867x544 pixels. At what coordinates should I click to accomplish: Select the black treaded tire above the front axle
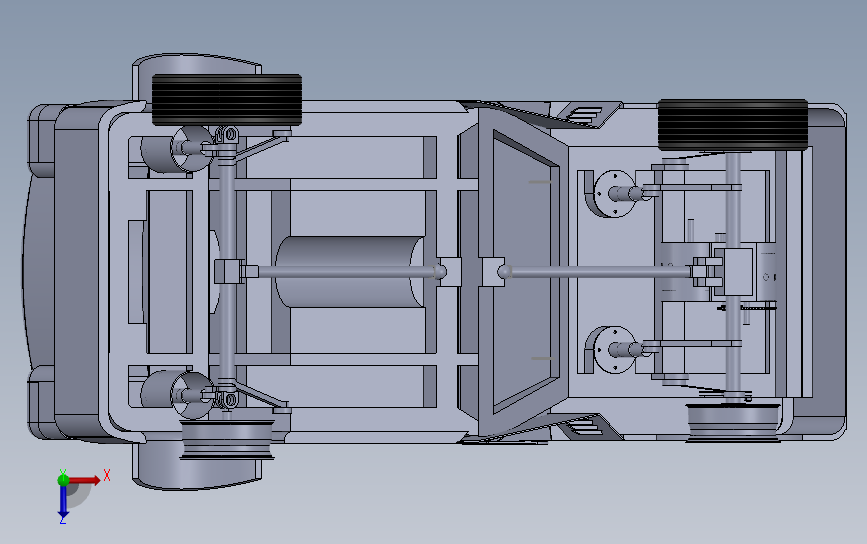coord(227,100)
